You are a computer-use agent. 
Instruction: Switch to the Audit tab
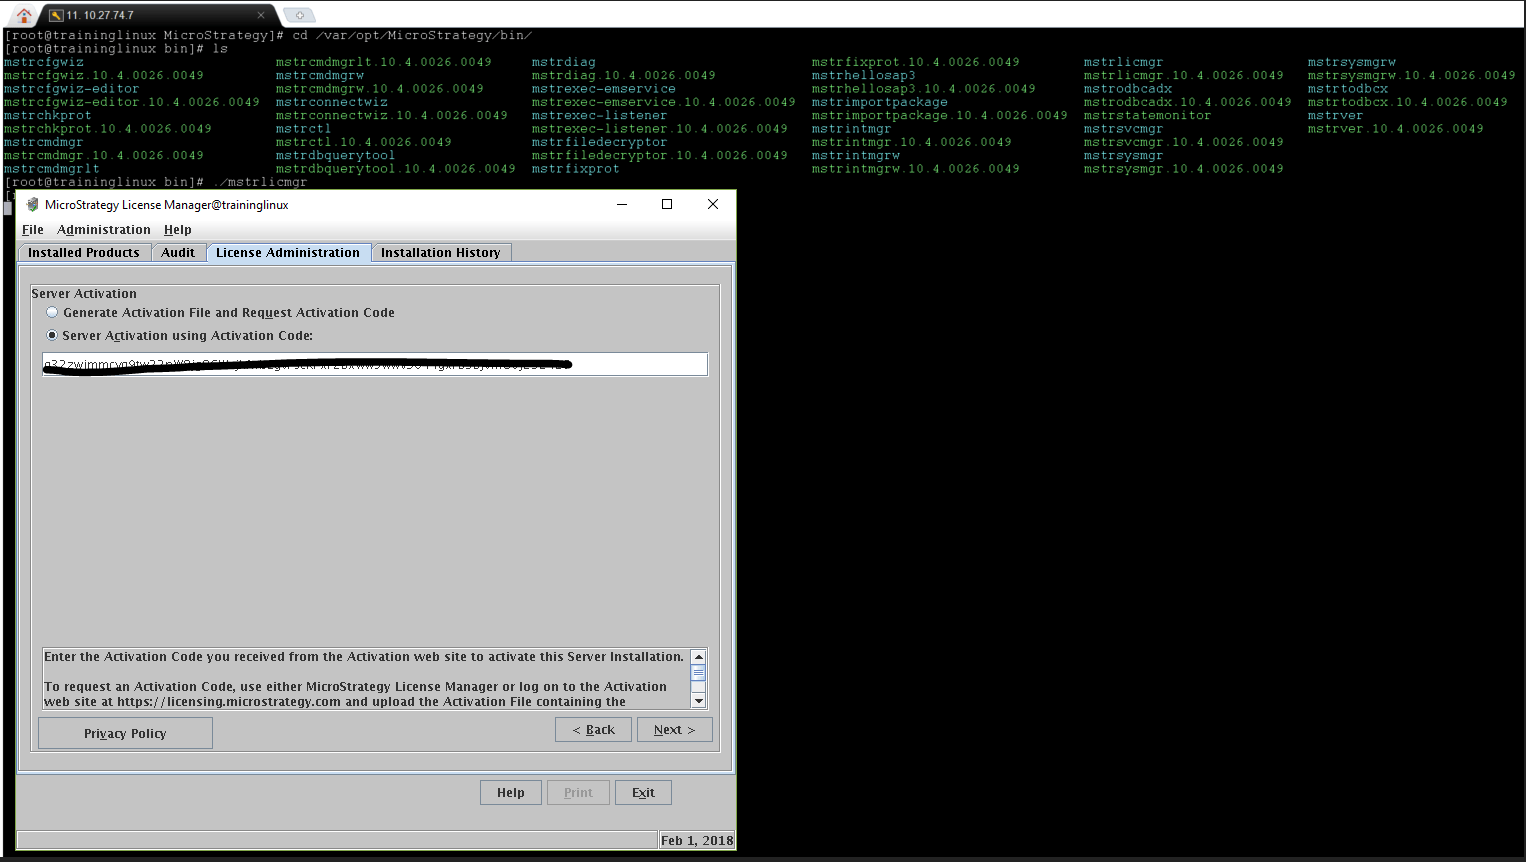click(178, 253)
